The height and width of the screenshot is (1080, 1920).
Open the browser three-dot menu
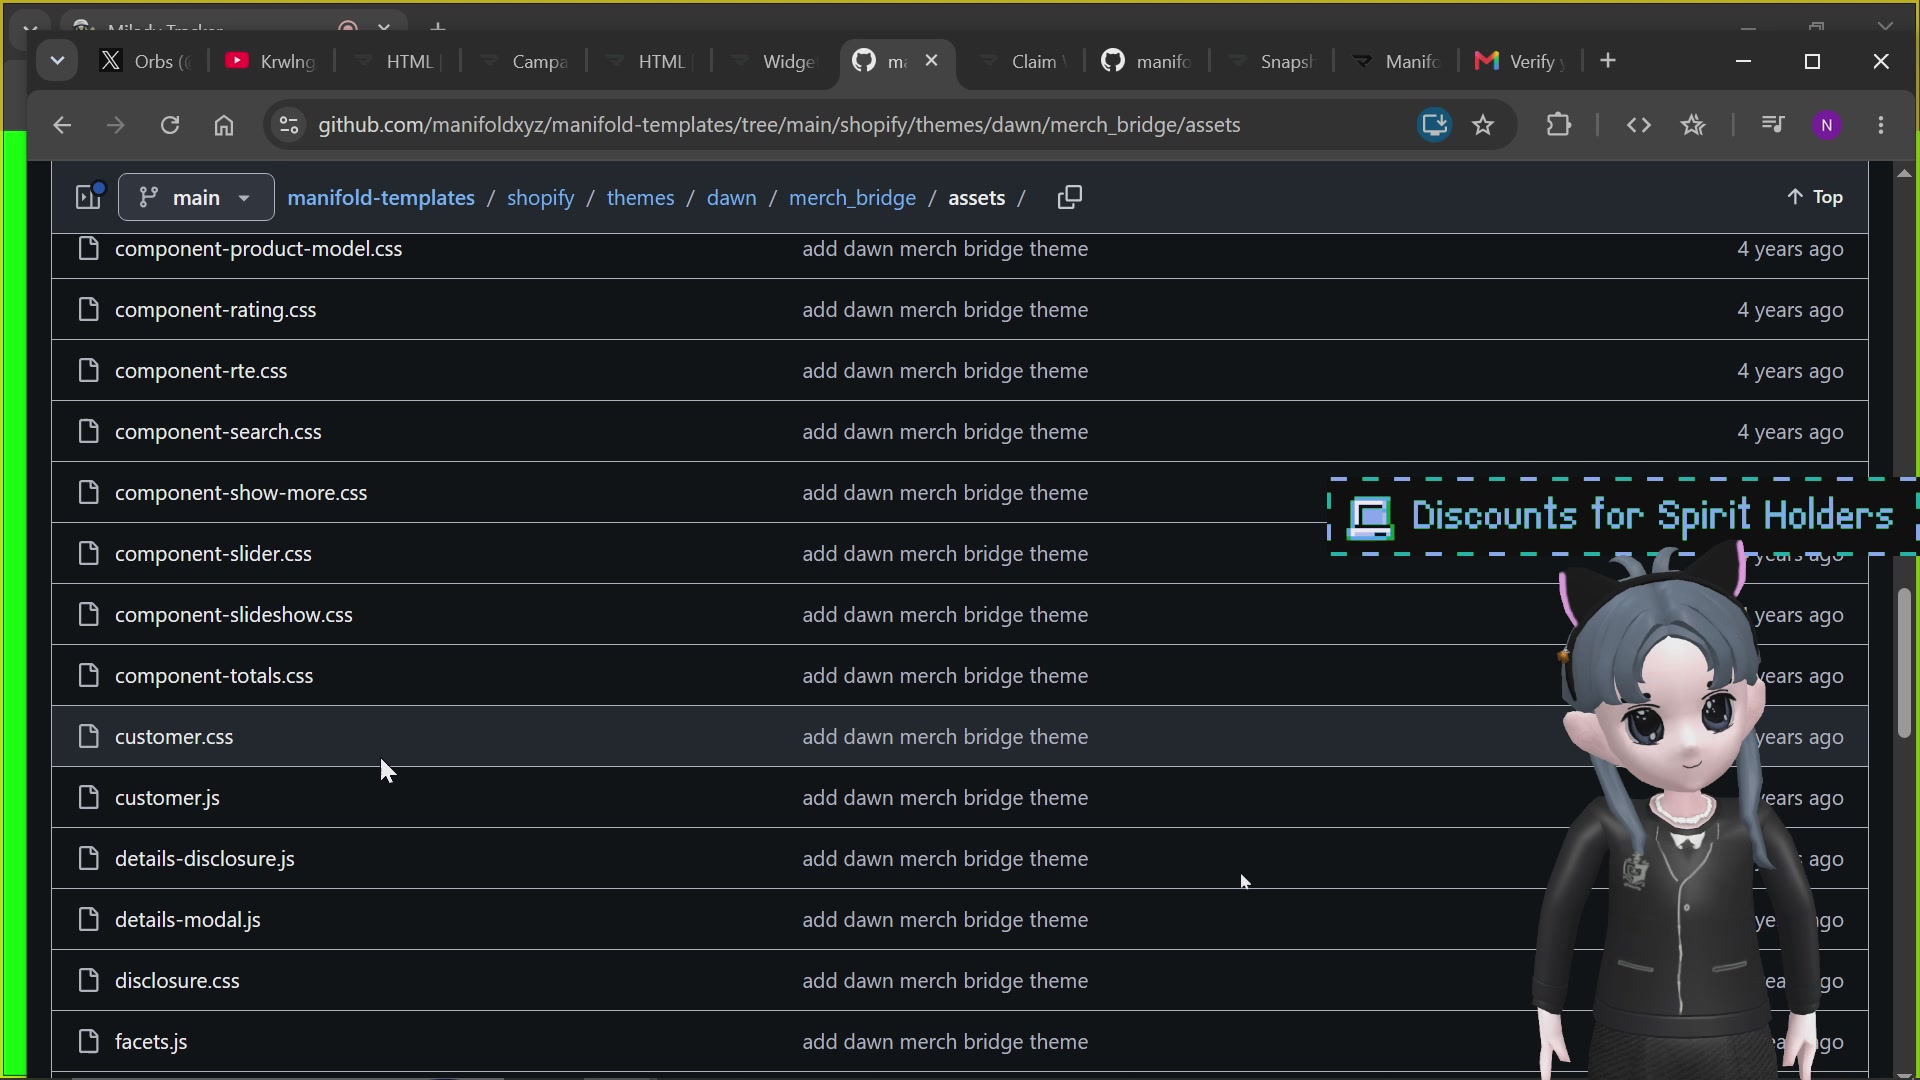1881,125
